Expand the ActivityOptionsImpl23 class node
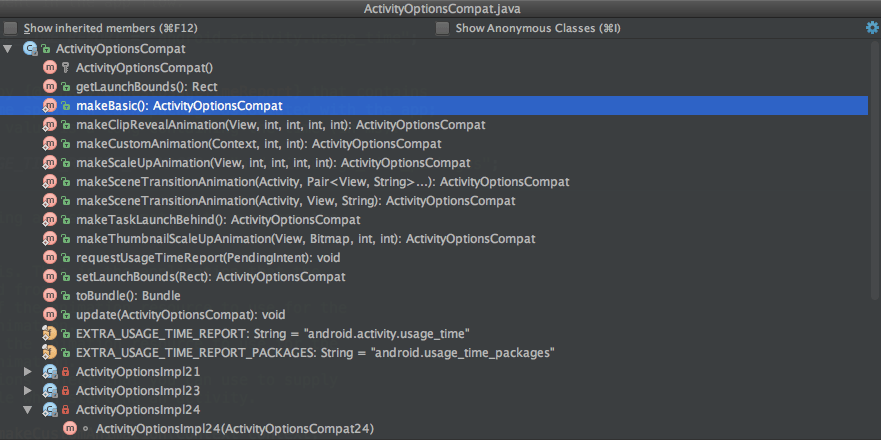This screenshot has width=881, height=440. [29, 391]
